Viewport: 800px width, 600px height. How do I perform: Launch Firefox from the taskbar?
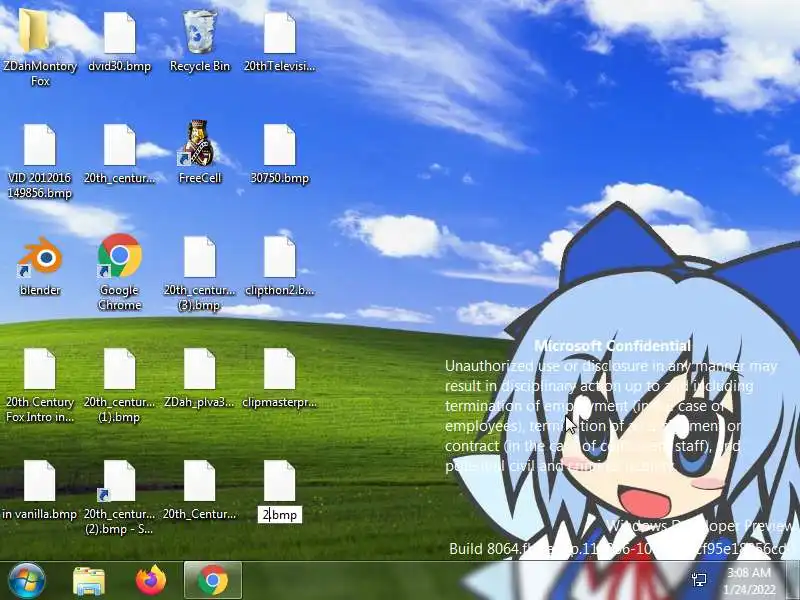[151, 581]
